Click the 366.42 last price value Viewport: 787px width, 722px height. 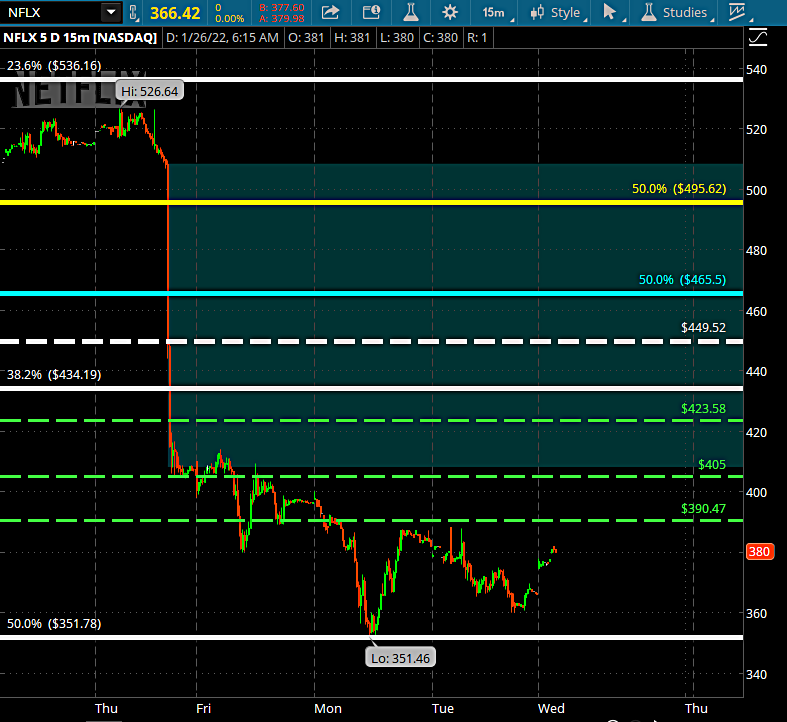pos(175,13)
